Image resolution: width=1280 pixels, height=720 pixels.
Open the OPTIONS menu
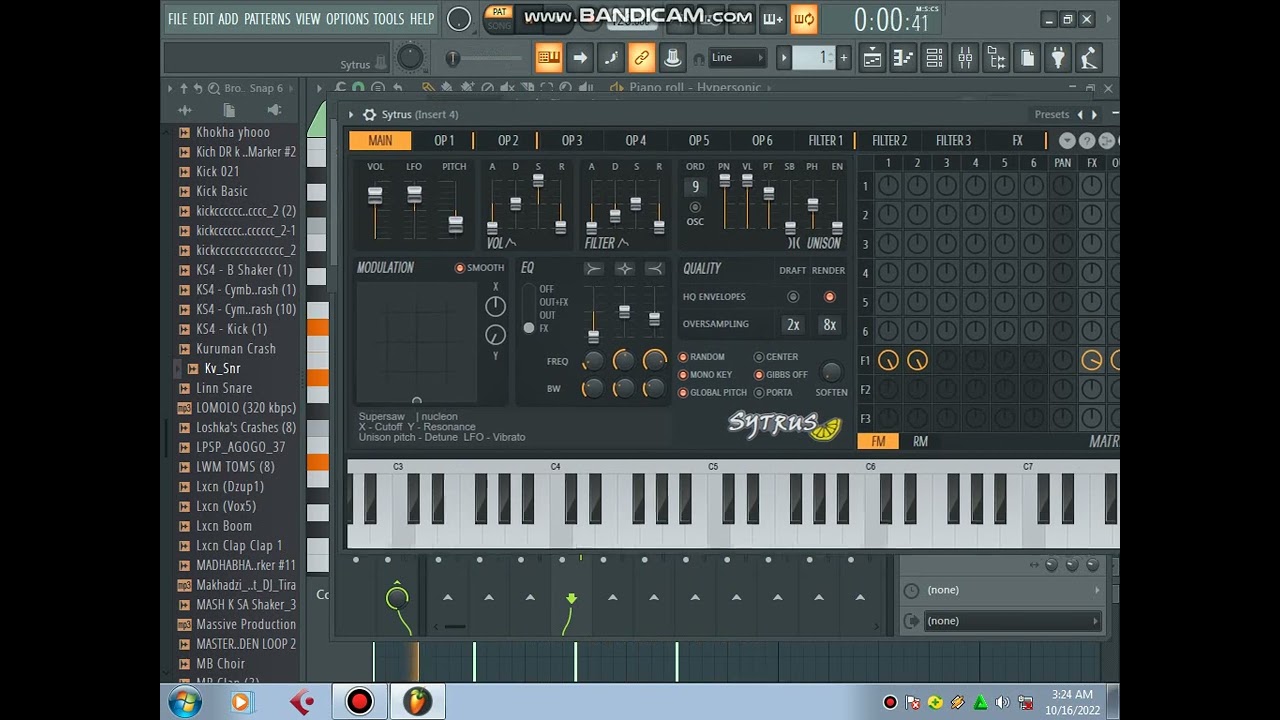pyautogui.click(x=347, y=19)
